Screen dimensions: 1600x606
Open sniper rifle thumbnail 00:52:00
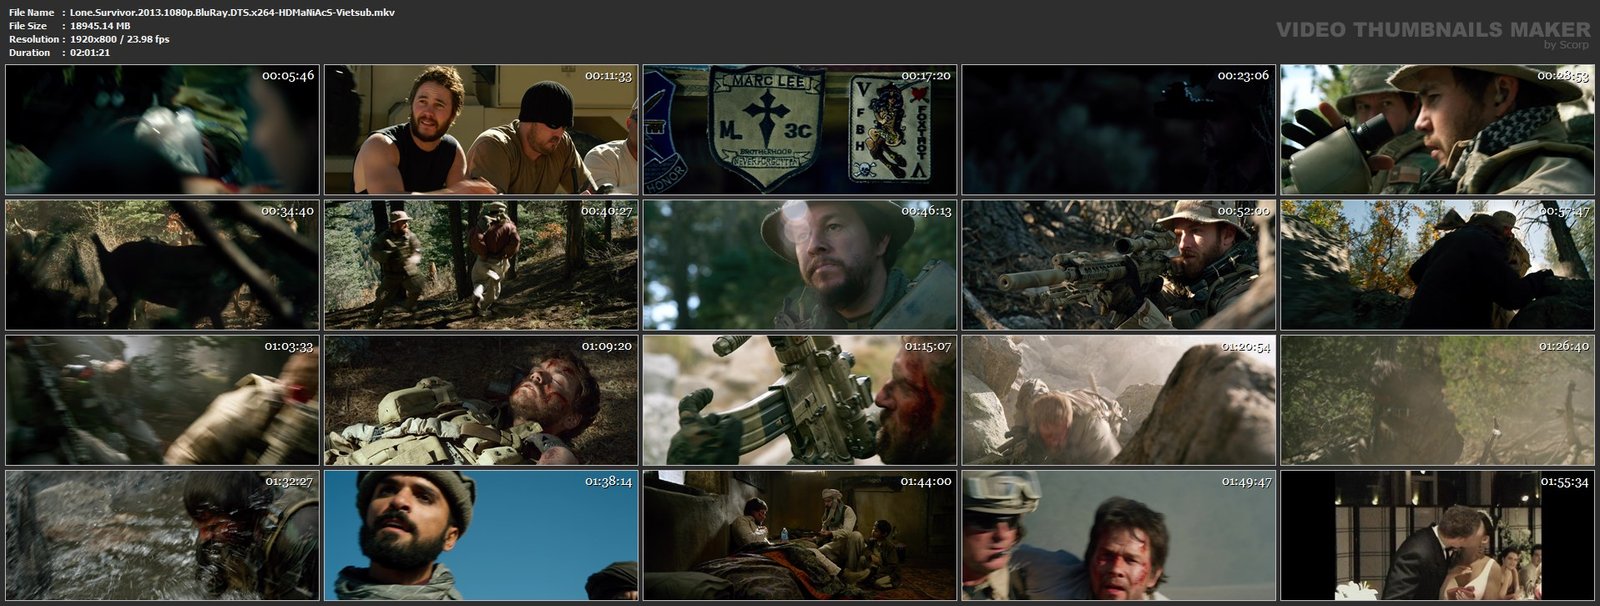1119,265
